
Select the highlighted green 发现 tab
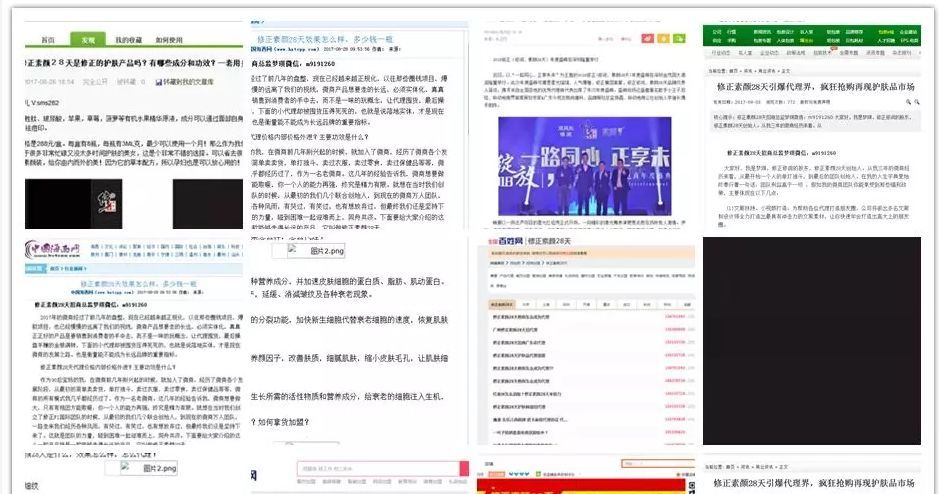(x=88, y=40)
